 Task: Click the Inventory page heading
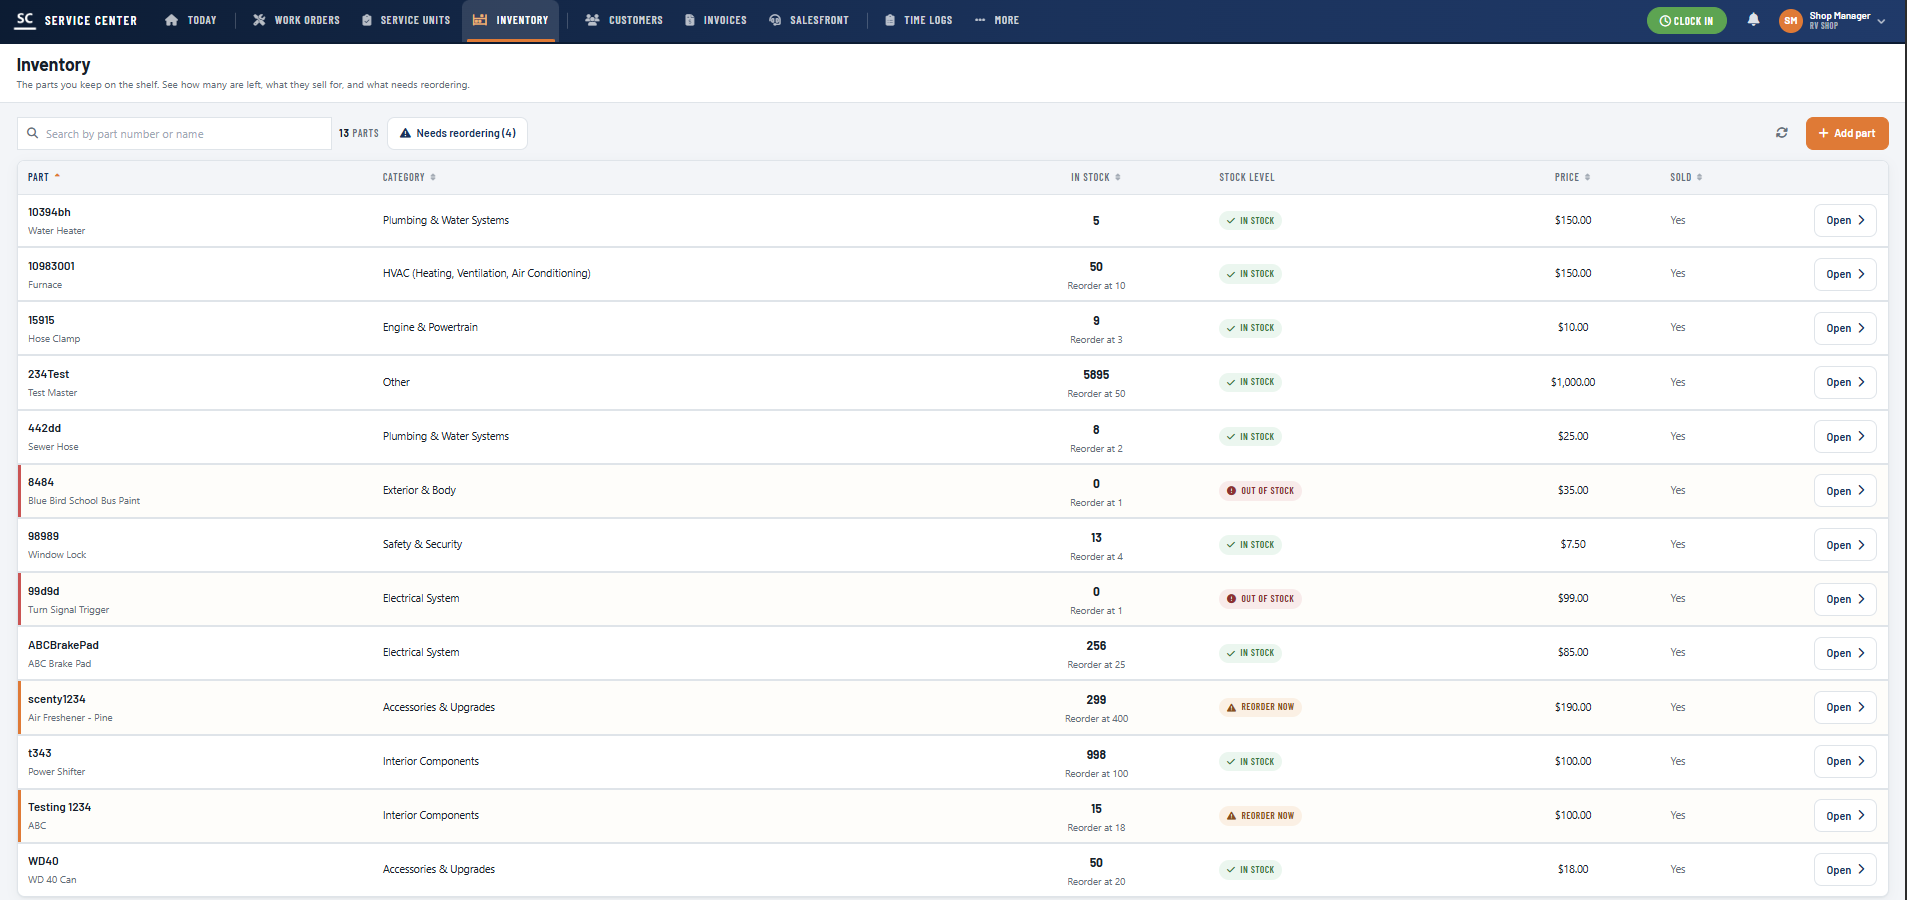pyautogui.click(x=53, y=65)
